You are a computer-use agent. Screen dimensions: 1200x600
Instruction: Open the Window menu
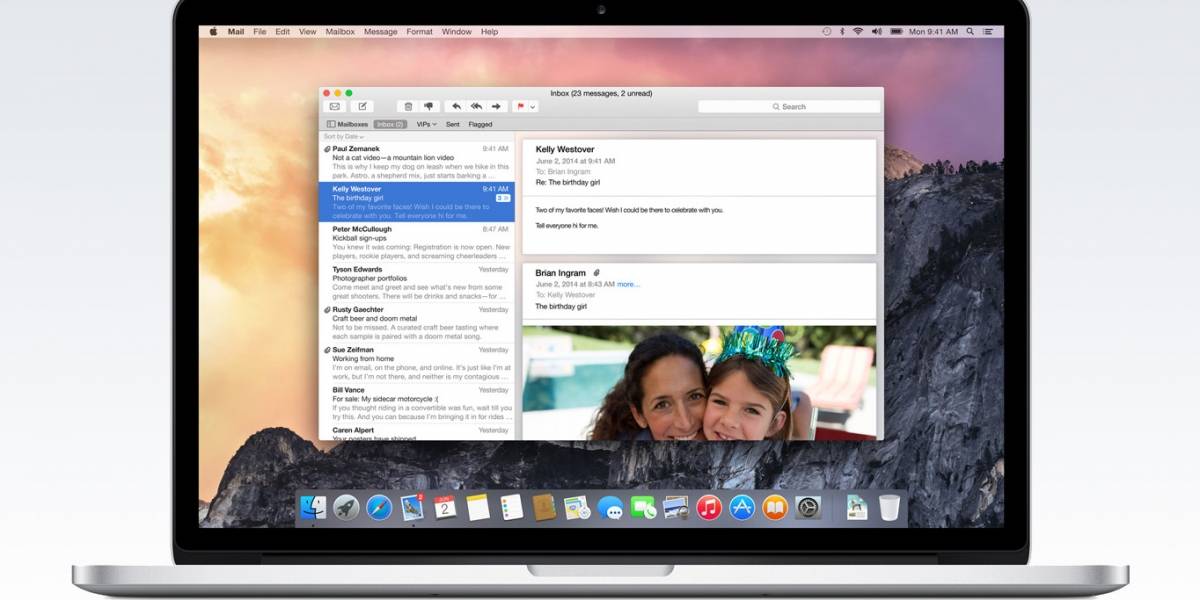[457, 31]
